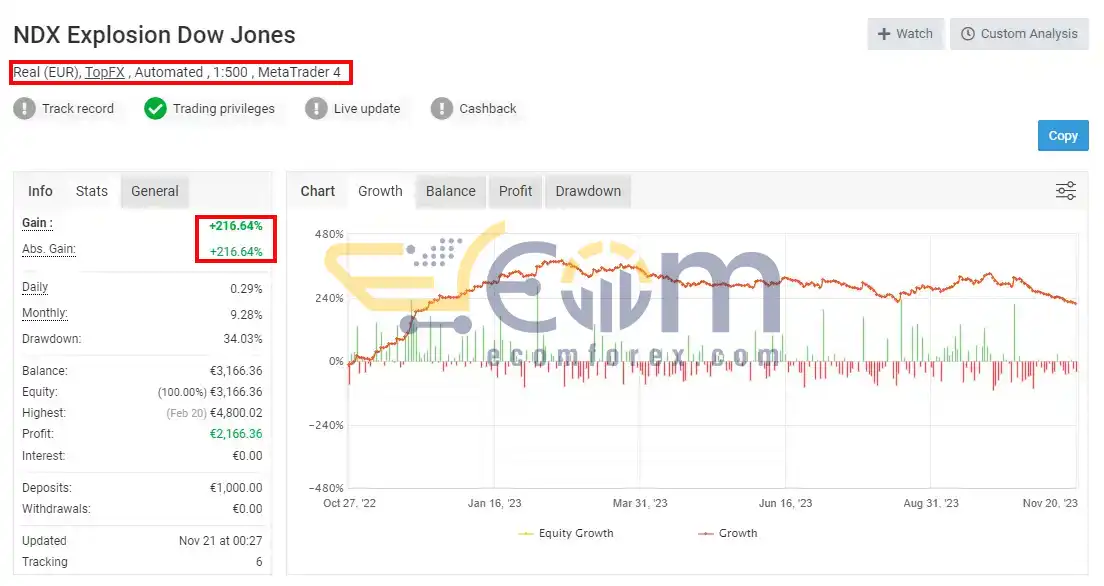Click the Highest €4,800.02 value
The height and width of the screenshot is (586, 1104).
tap(236, 413)
